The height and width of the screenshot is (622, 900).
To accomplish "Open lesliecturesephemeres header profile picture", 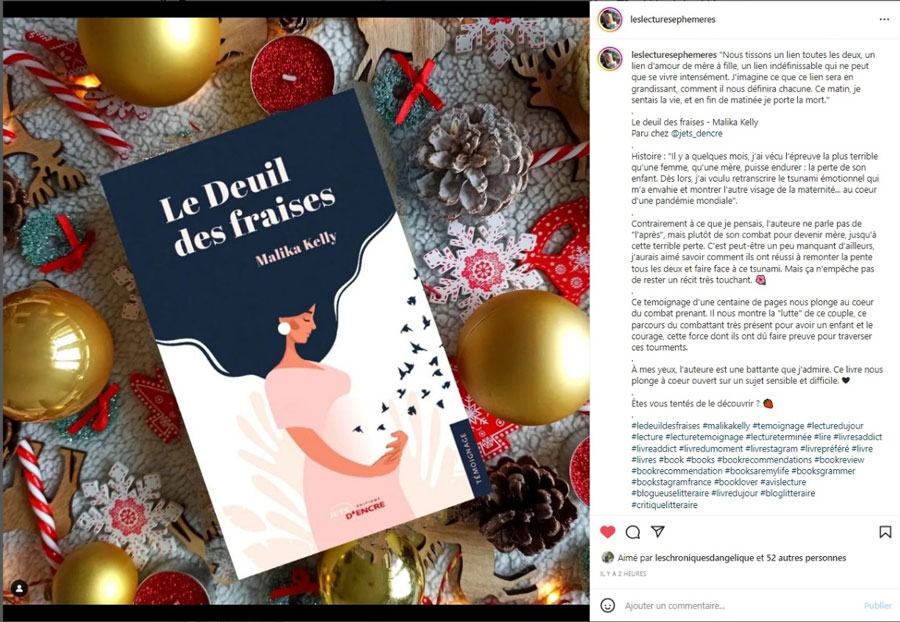I will 610,19.
